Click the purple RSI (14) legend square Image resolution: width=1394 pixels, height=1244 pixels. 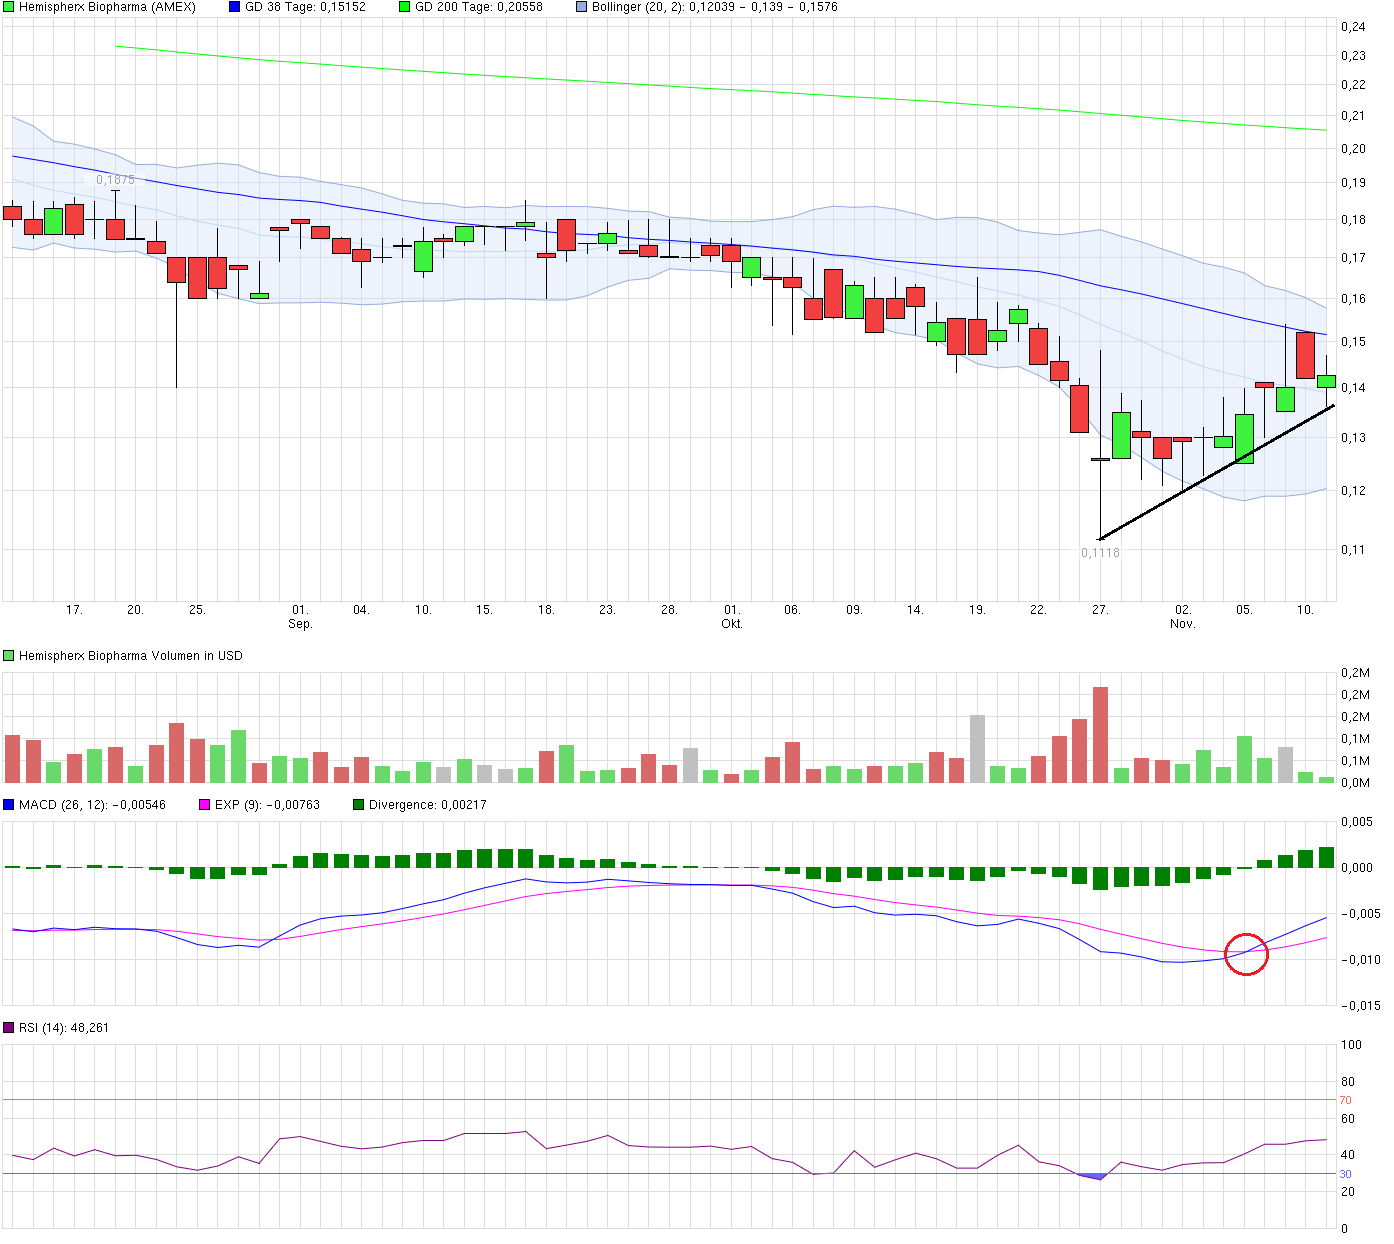[9, 1028]
